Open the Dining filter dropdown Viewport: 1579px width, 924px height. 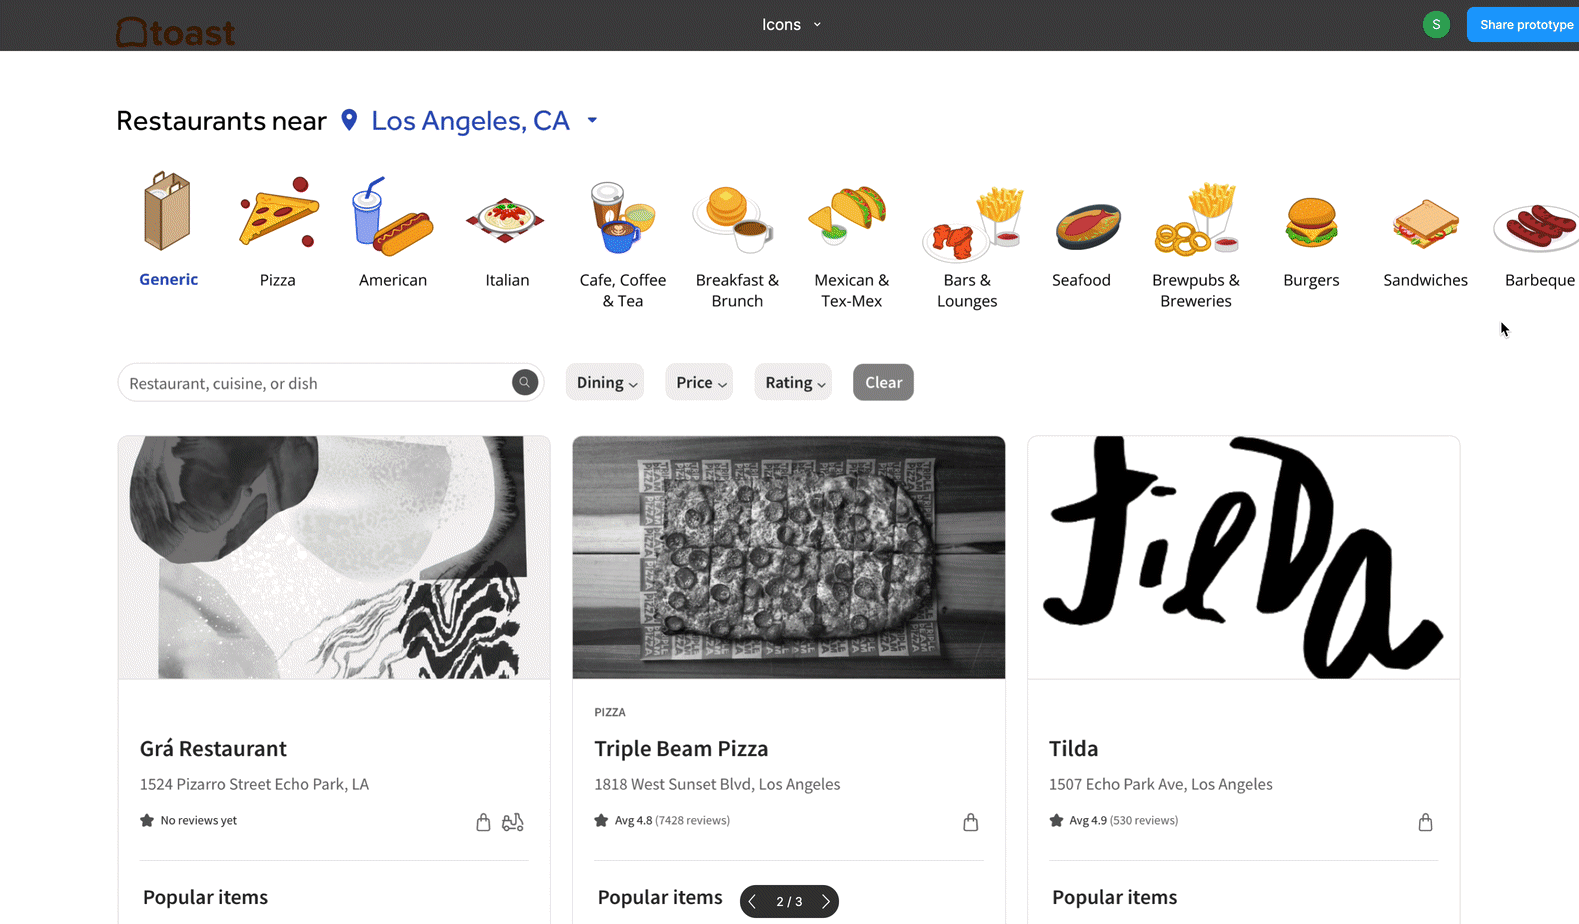click(x=605, y=382)
